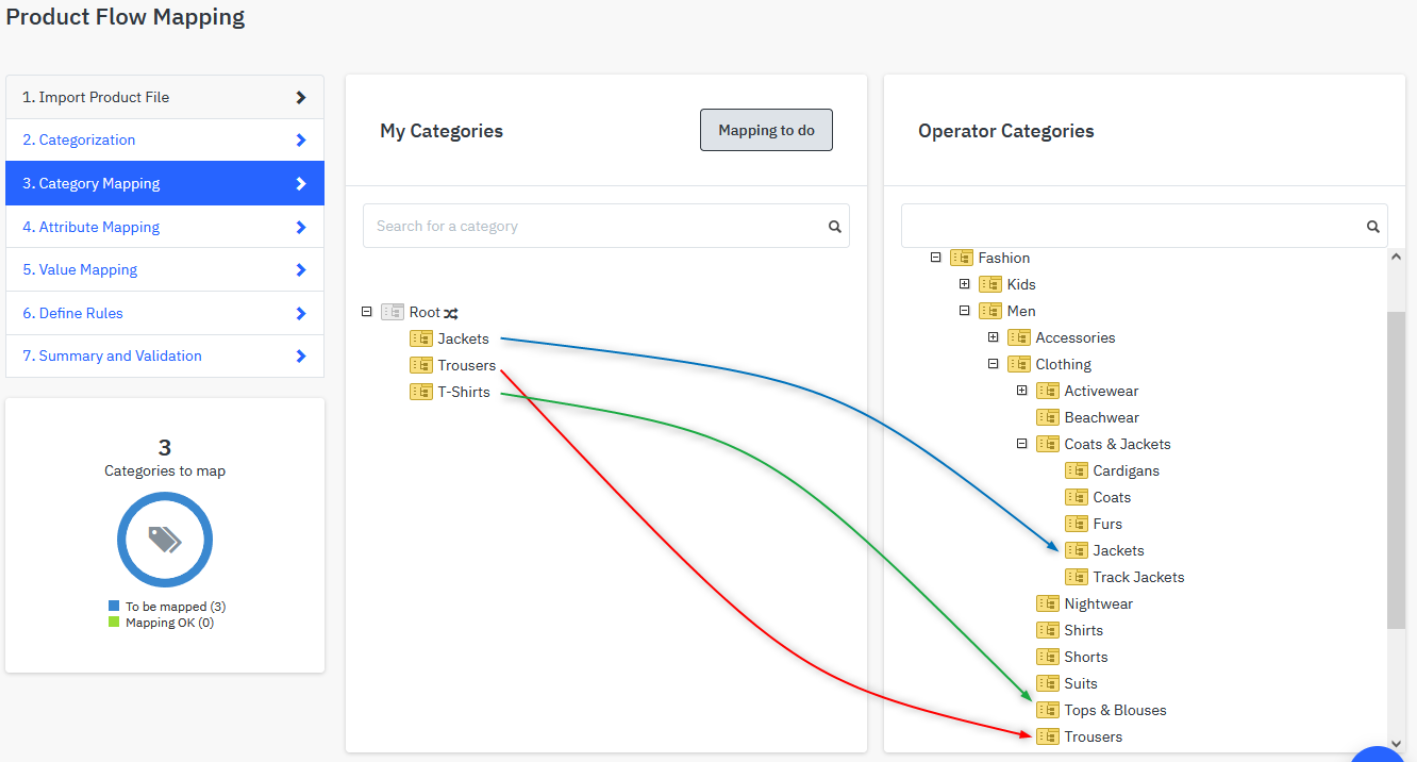Select step 3 Category Mapping

[165, 183]
